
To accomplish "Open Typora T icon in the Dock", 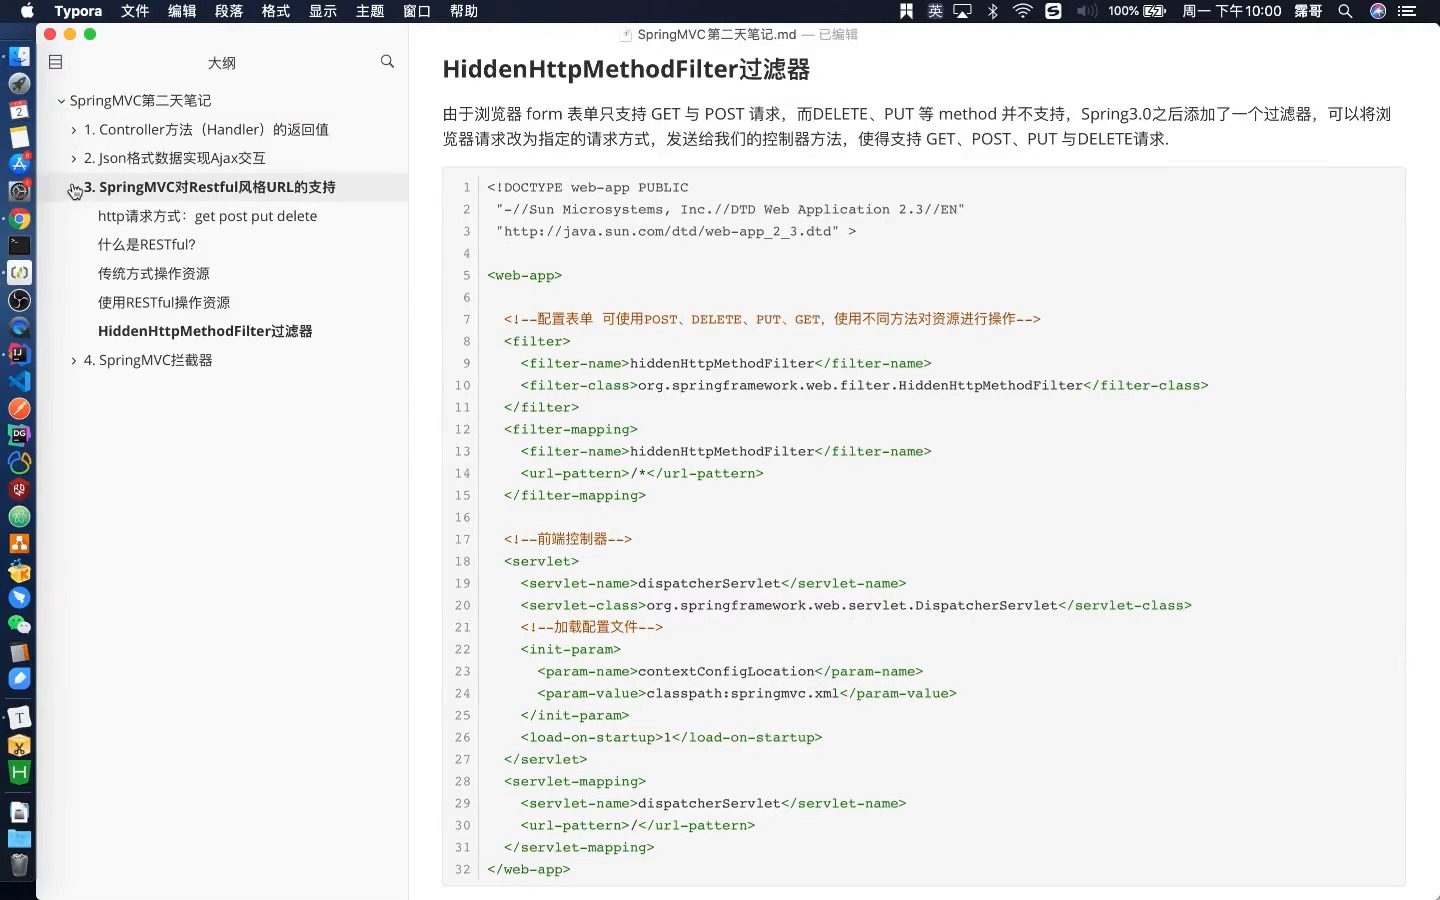I will [19, 718].
